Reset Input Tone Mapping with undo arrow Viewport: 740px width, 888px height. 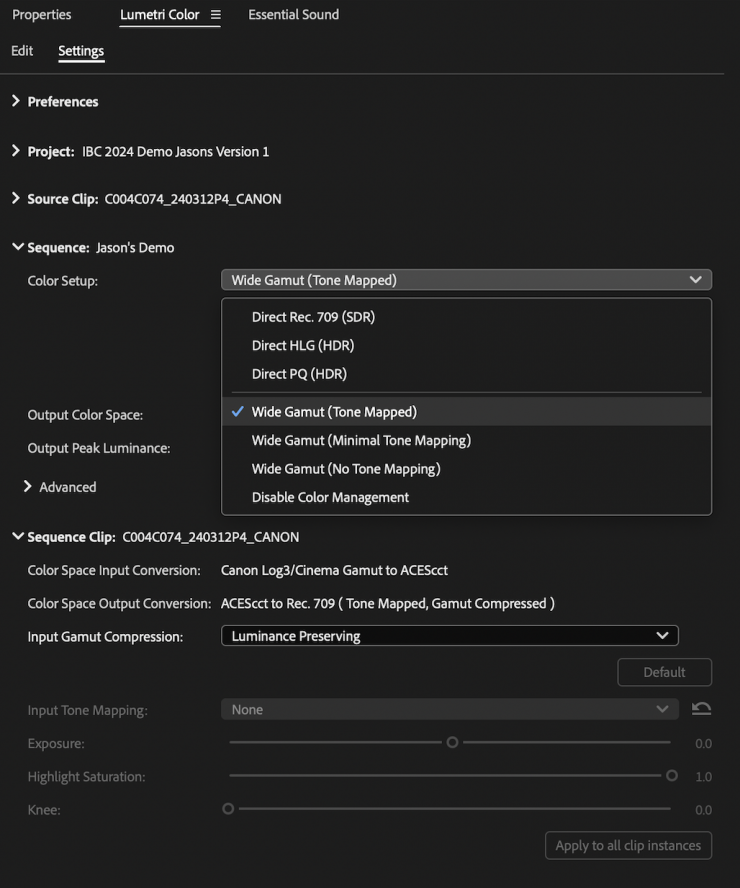(701, 709)
